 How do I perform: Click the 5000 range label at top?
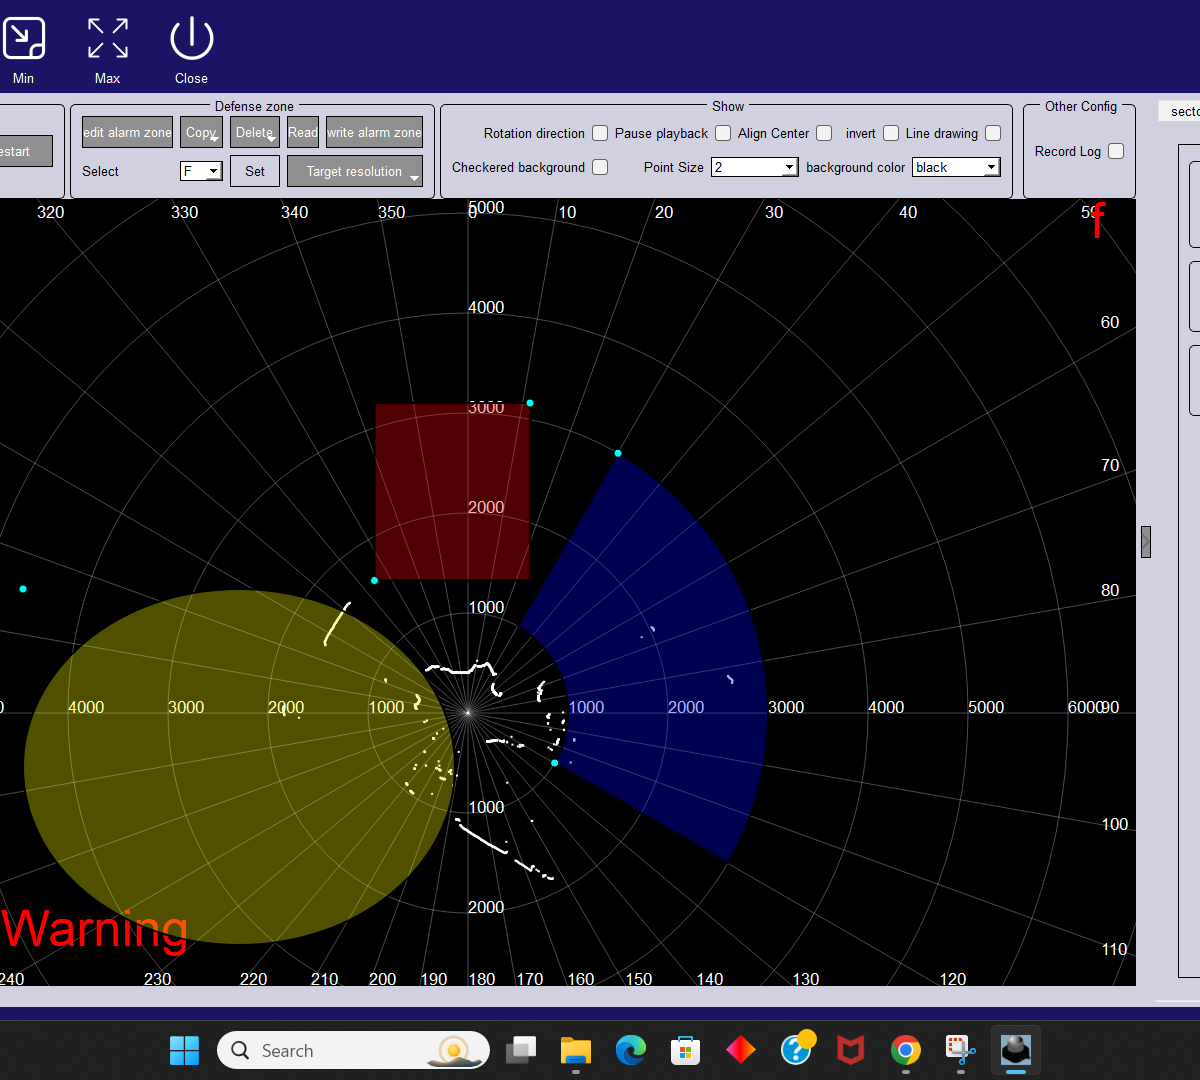point(487,207)
